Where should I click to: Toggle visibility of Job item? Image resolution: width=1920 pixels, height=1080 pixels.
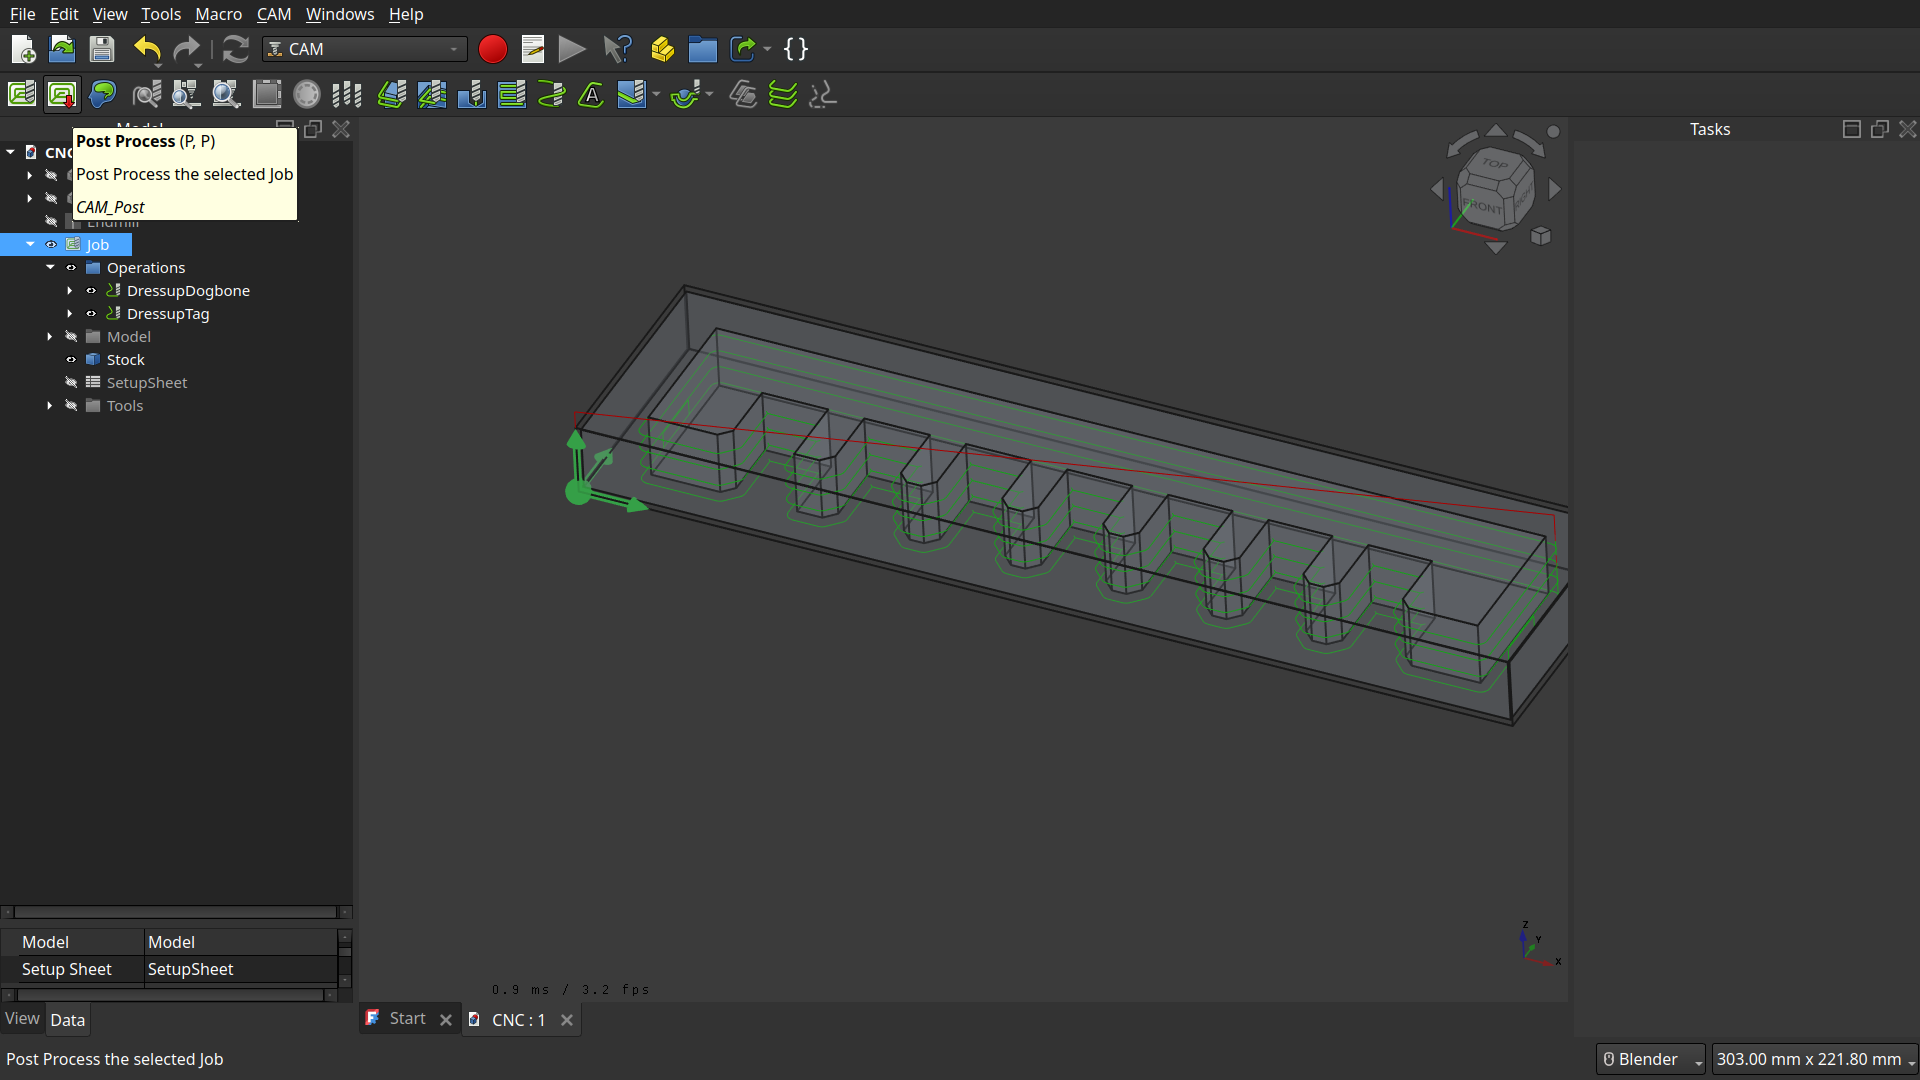tap(51, 245)
